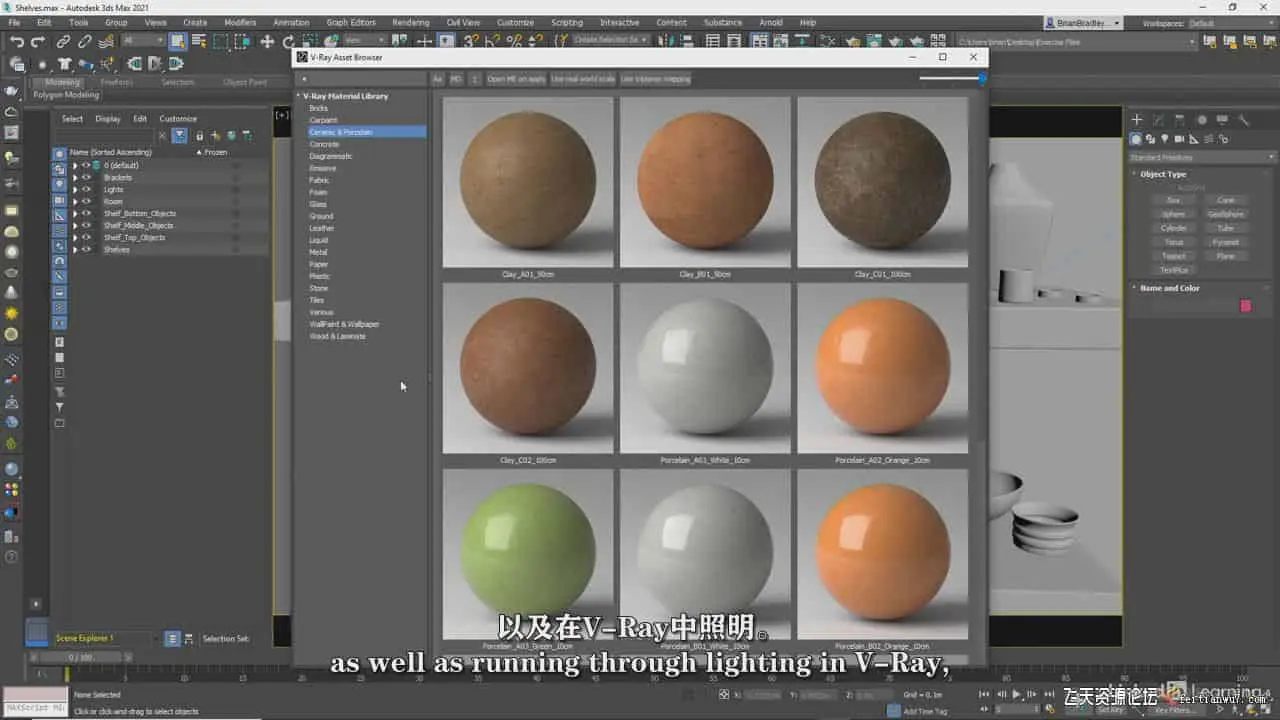
Task: Hide the Room layer using its eye icon
Action: pos(87,201)
